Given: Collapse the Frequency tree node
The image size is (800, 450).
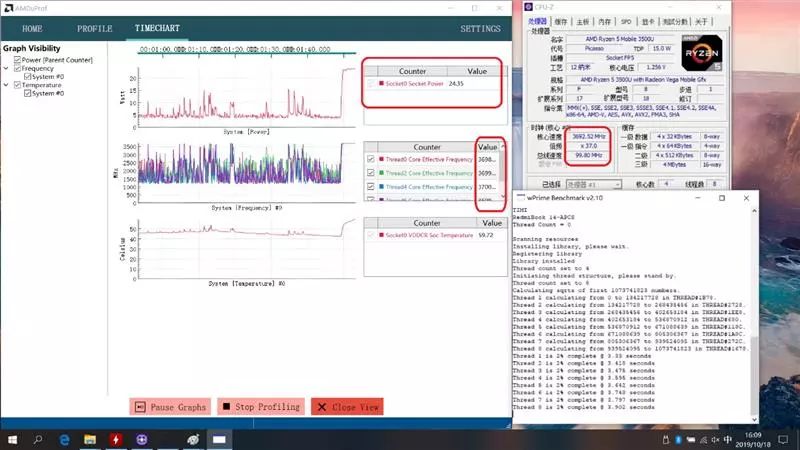Looking at the screenshot, I should point(6,68).
